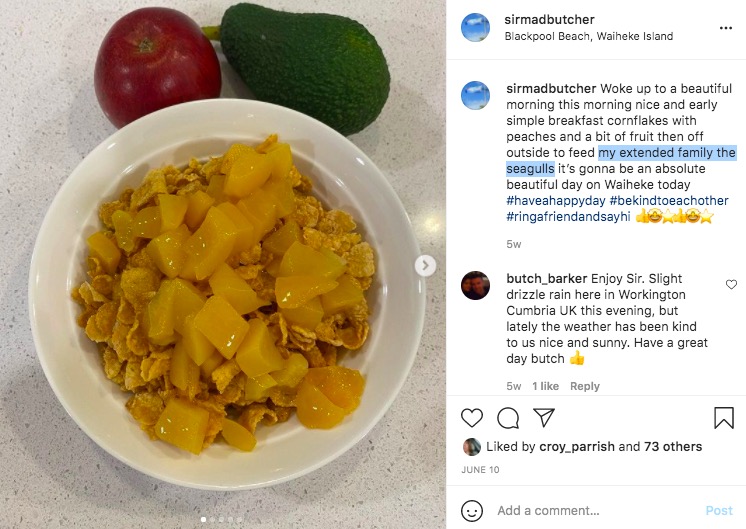Screen dimensions: 746x529
Task: Save post with bookmark icon
Action: coord(724,418)
